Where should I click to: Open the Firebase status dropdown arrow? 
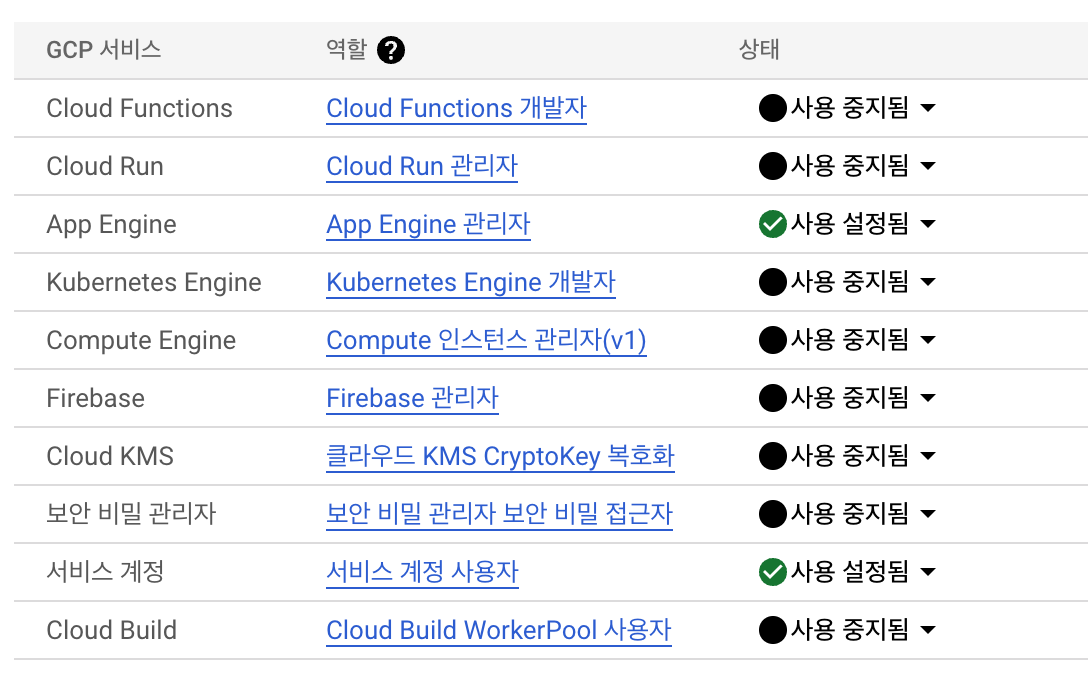tap(928, 398)
